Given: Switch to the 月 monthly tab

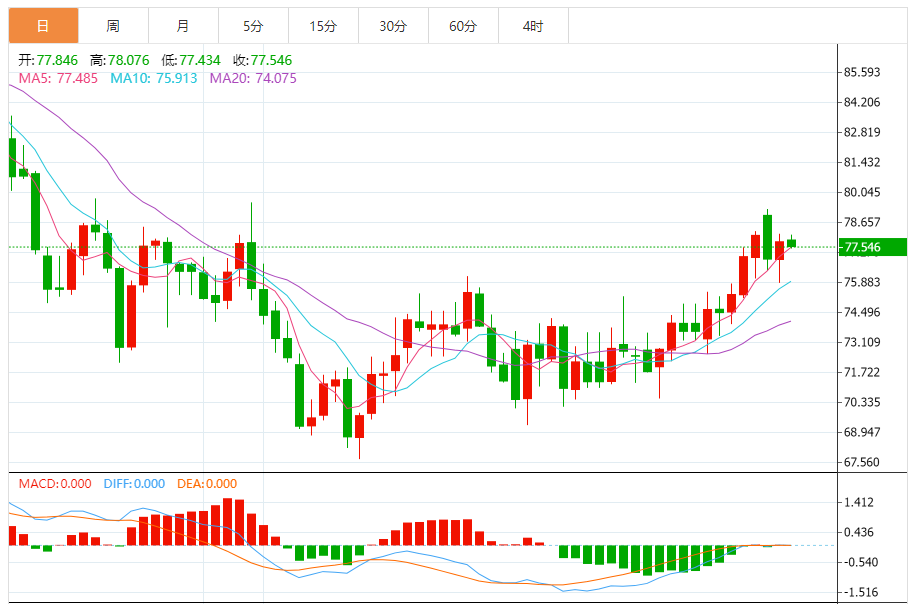Looking at the screenshot, I should 183,26.
